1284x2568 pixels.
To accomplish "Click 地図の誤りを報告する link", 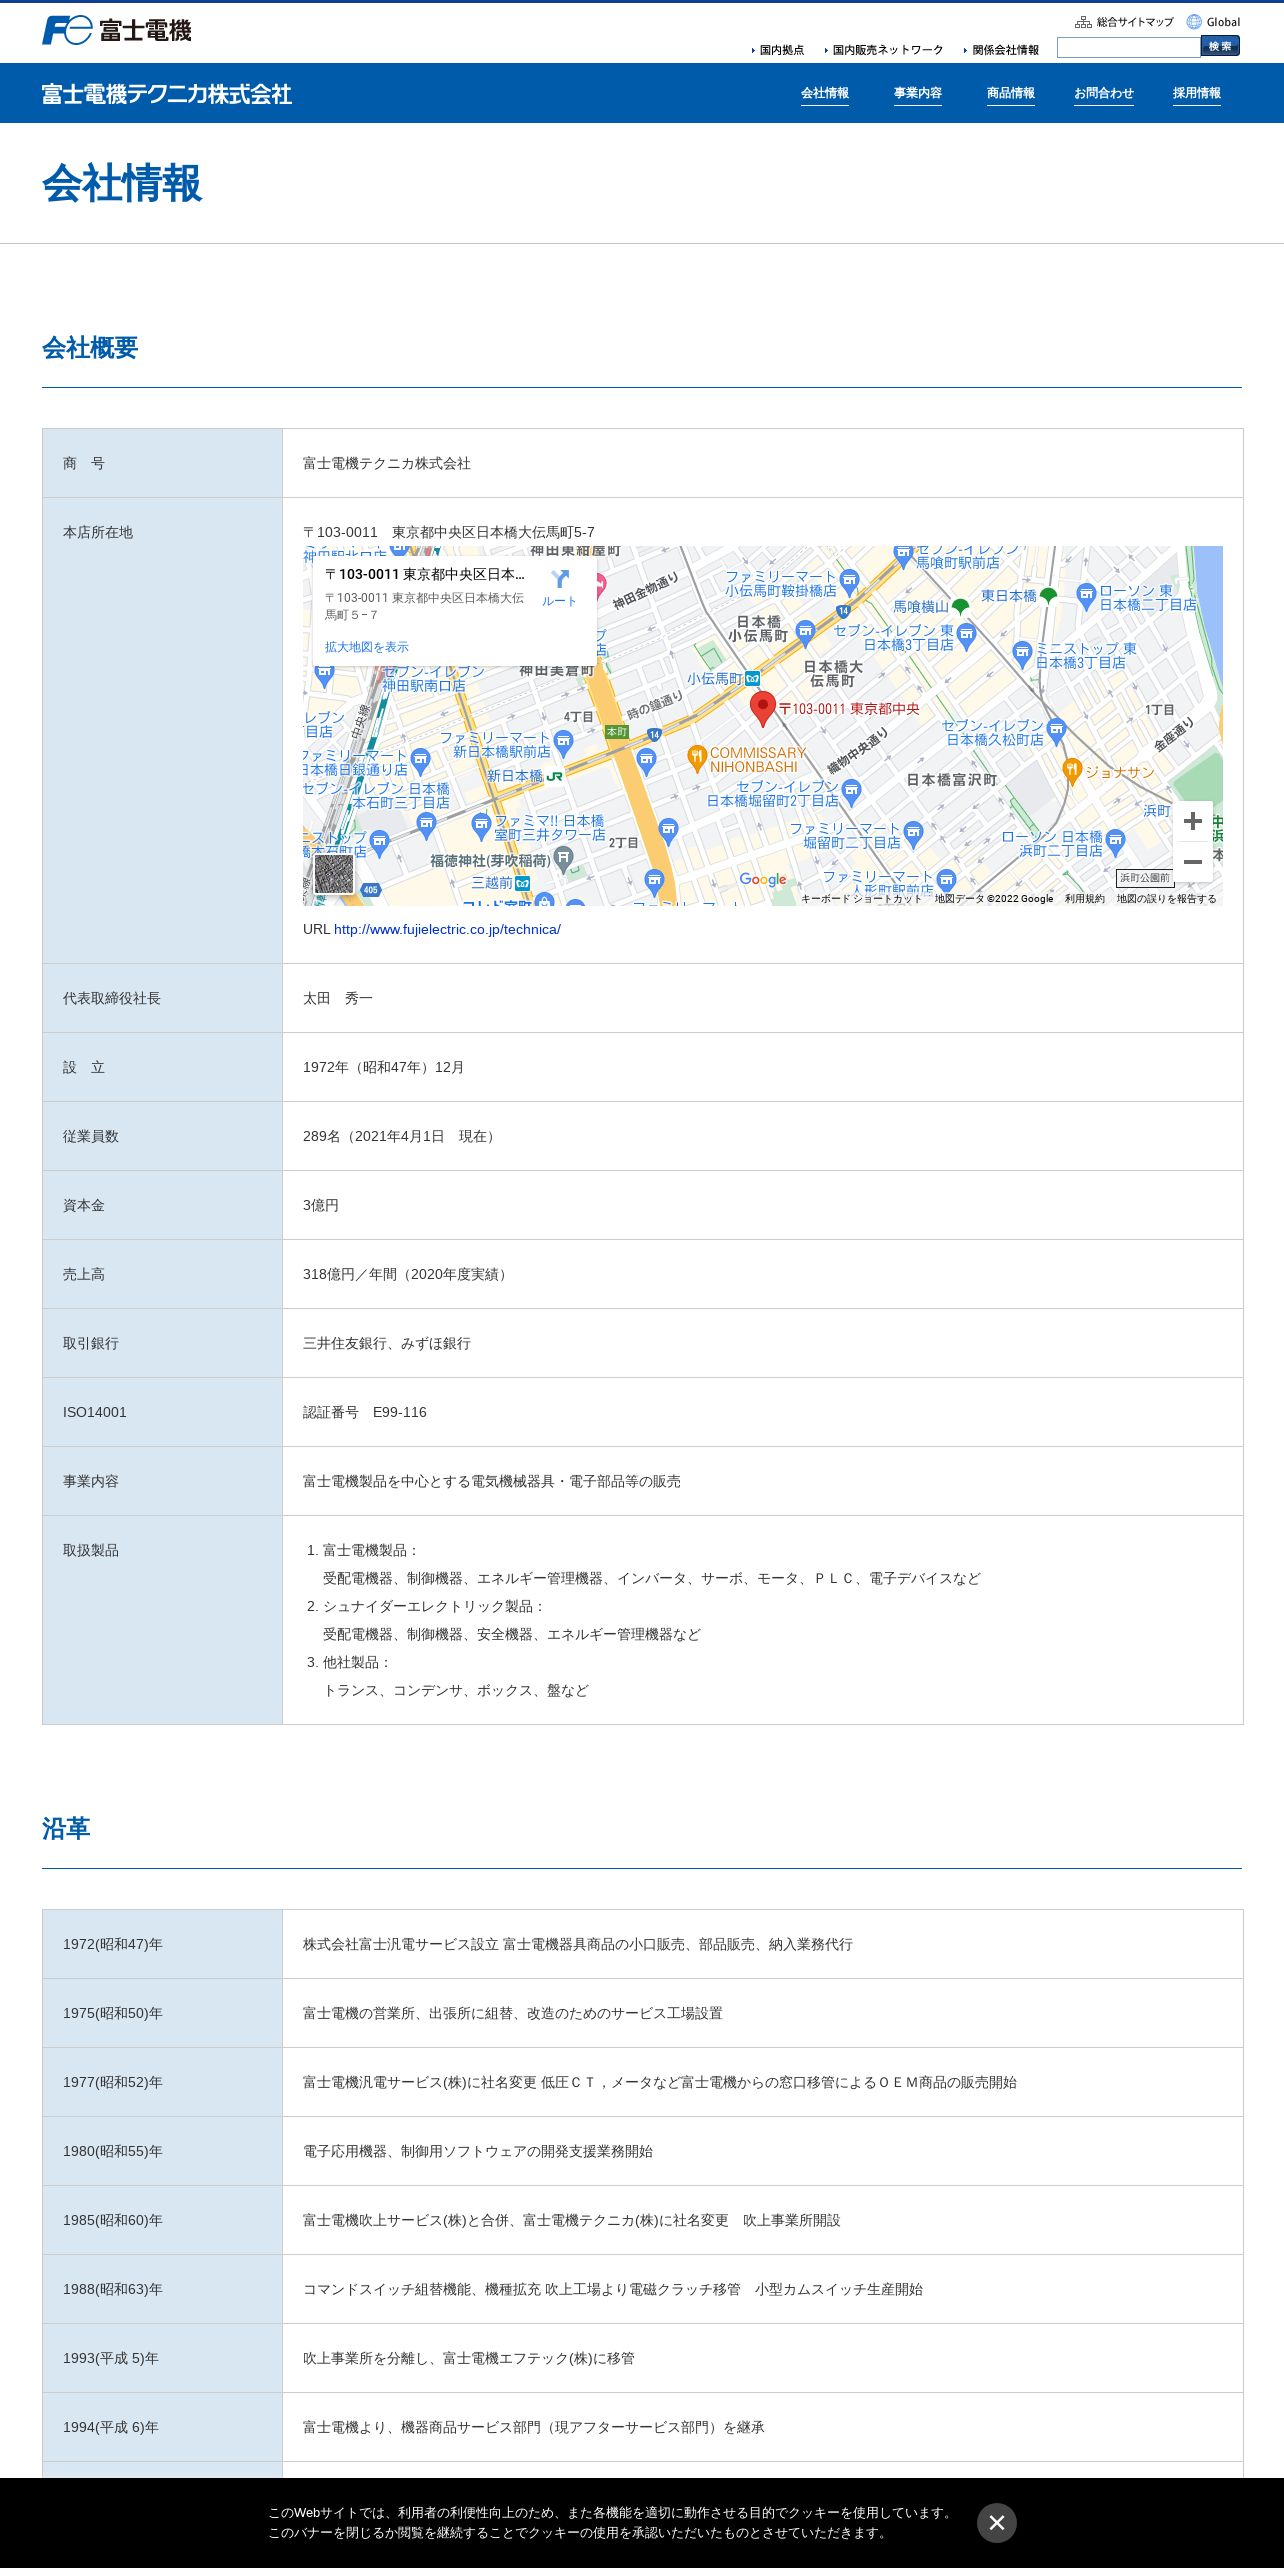I will (x=1167, y=899).
